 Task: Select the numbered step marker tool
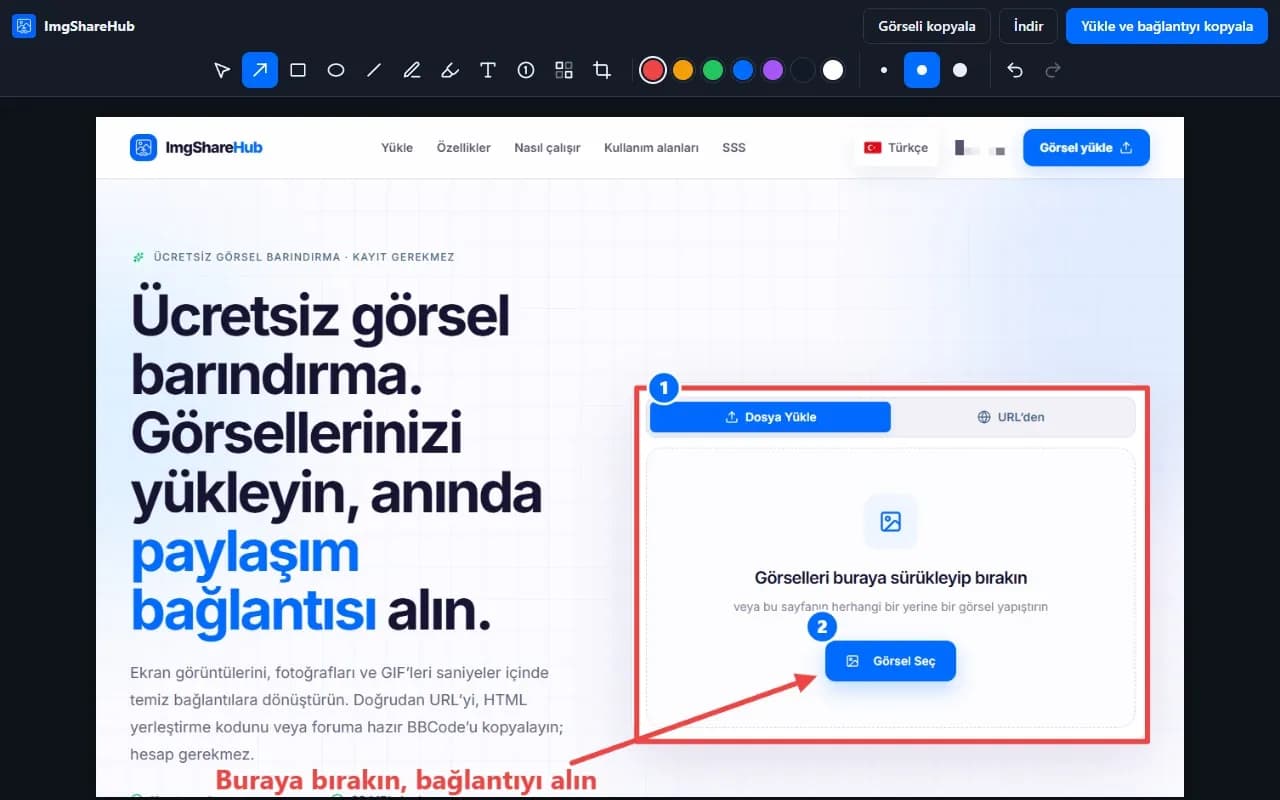click(526, 70)
